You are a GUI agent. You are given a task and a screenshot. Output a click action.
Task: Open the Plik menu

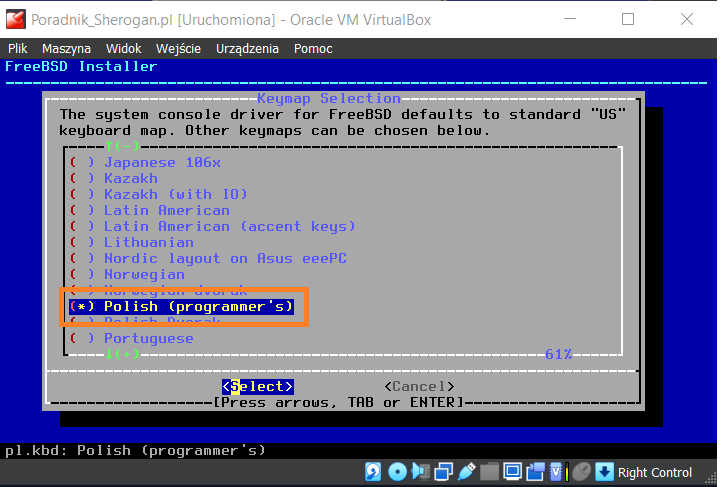(18, 48)
